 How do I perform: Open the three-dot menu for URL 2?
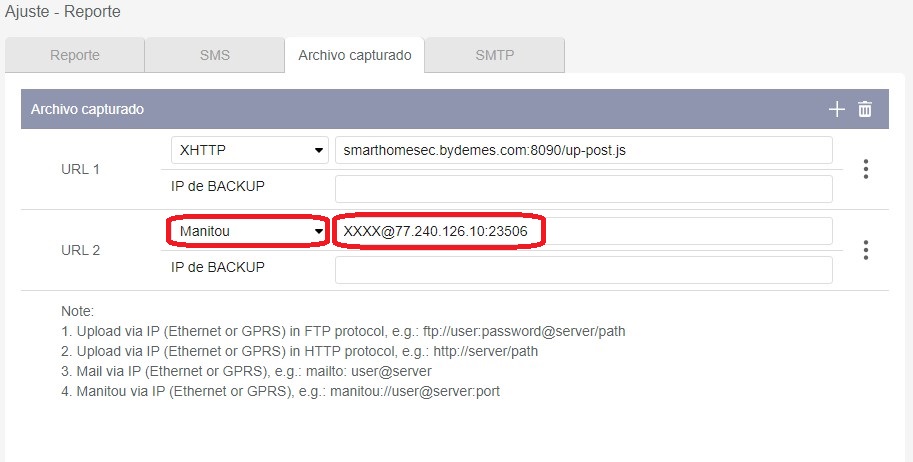pos(866,250)
